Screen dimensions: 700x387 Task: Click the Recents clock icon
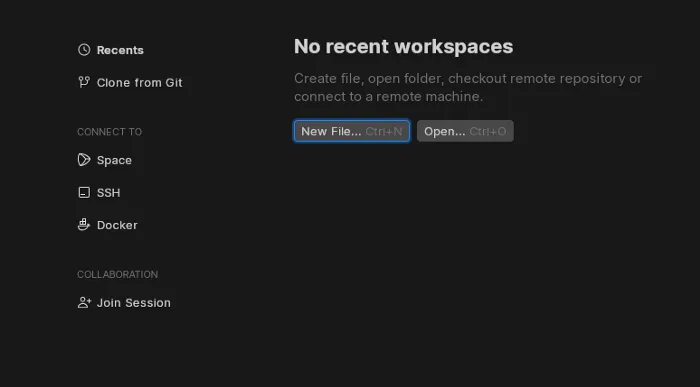click(x=84, y=50)
